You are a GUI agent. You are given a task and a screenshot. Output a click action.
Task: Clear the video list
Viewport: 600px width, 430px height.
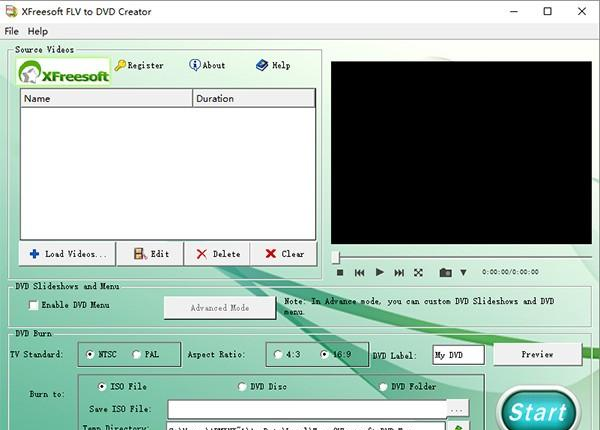coord(284,254)
